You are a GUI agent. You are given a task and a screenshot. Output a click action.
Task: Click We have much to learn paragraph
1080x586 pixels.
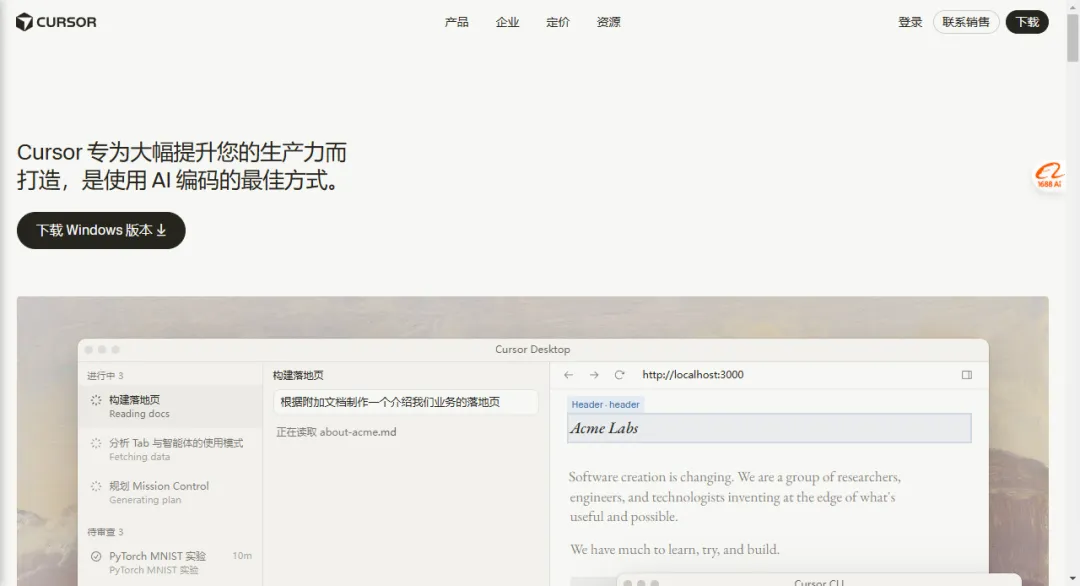click(x=674, y=550)
